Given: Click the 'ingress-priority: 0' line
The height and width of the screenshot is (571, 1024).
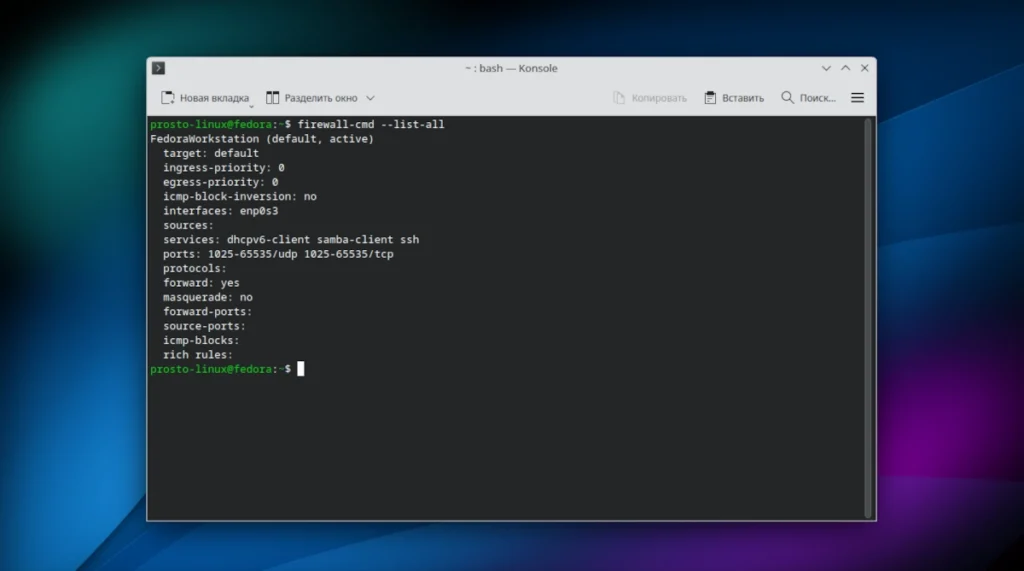Looking at the screenshot, I should pyautogui.click(x=224, y=167).
